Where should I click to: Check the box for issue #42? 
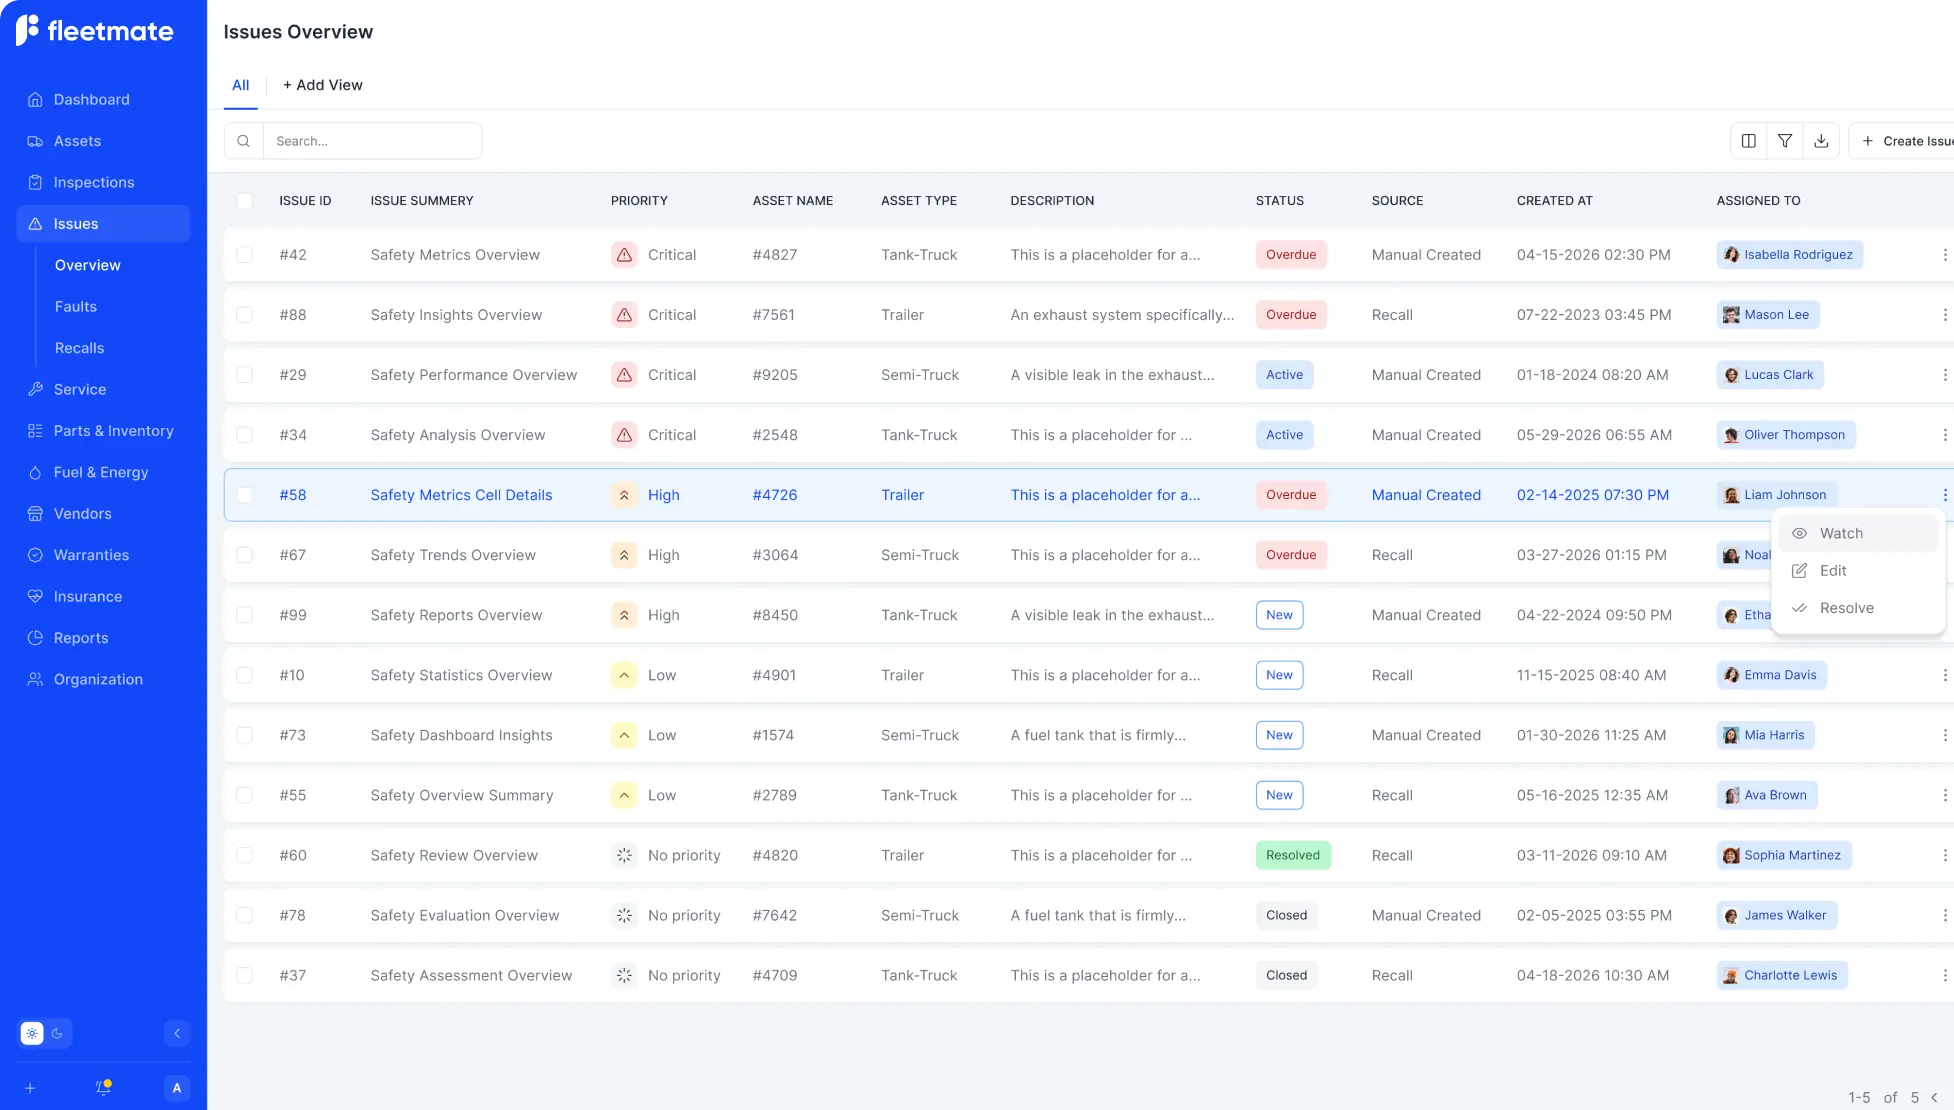point(244,255)
